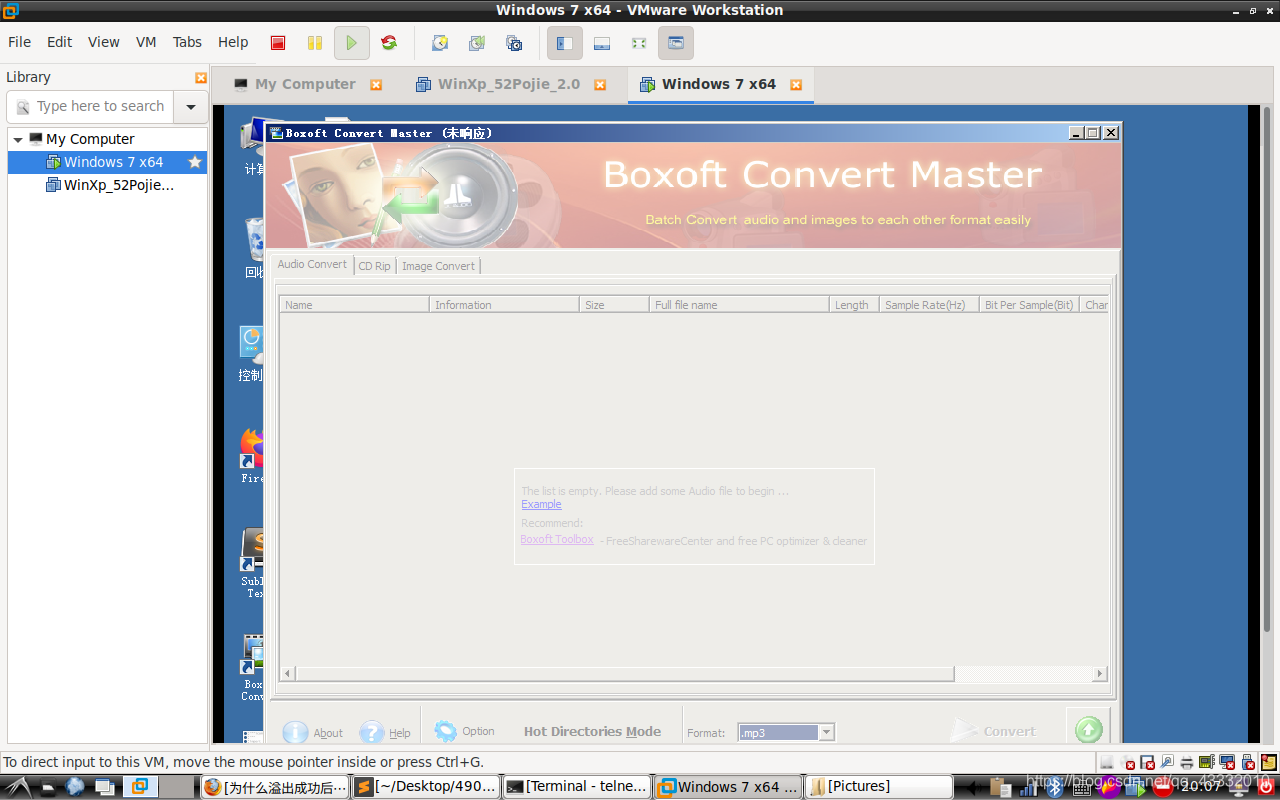Click the Sample Rate(Hz) column header
Image resolution: width=1280 pixels, height=800 pixels.
click(x=929, y=305)
